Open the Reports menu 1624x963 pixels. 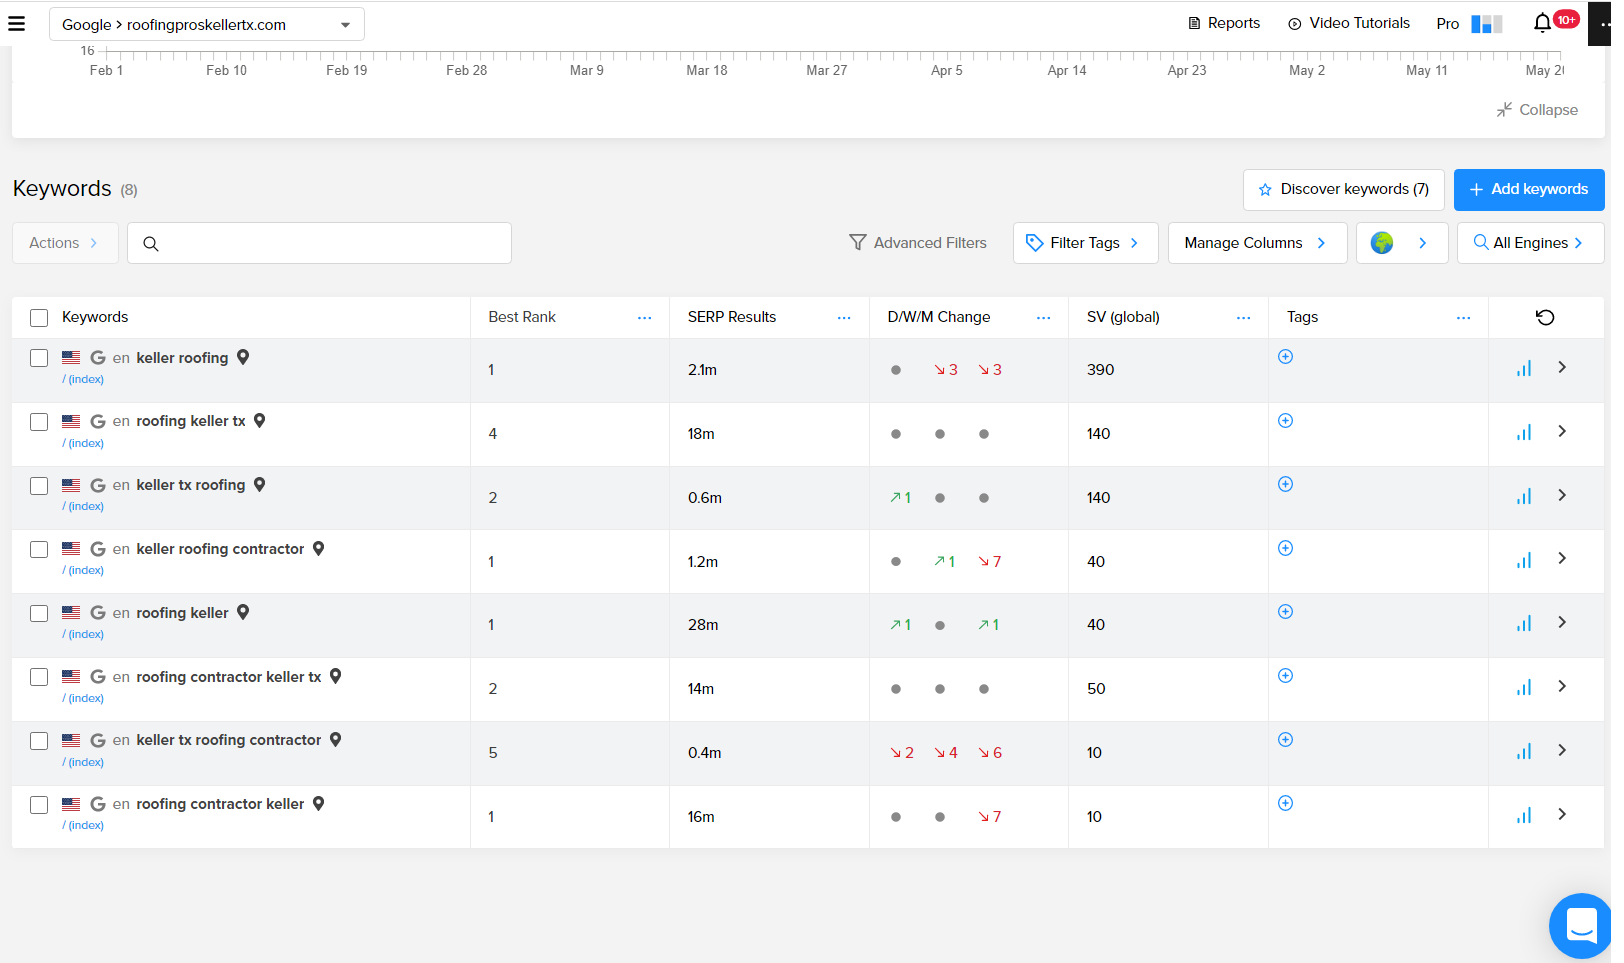click(x=1223, y=23)
